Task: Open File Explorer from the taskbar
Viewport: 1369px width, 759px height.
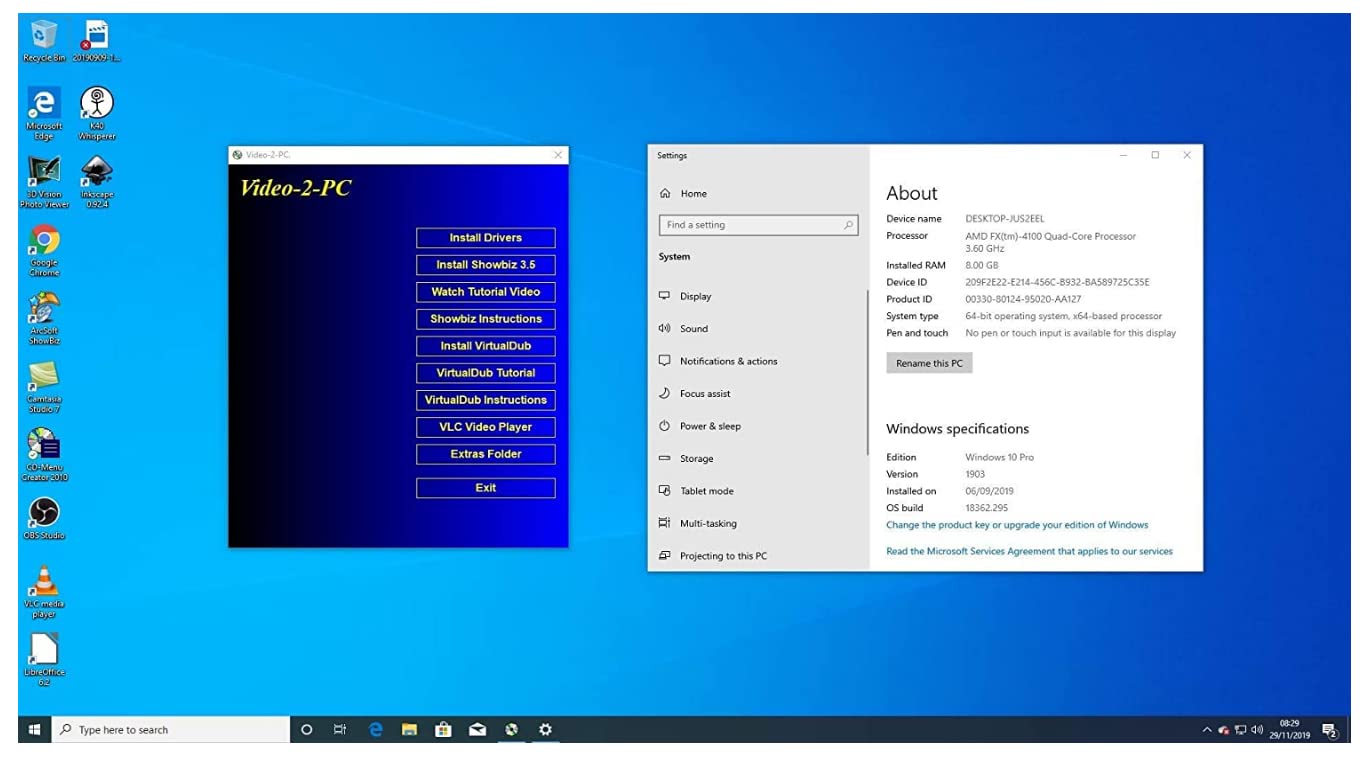Action: coord(409,730)
